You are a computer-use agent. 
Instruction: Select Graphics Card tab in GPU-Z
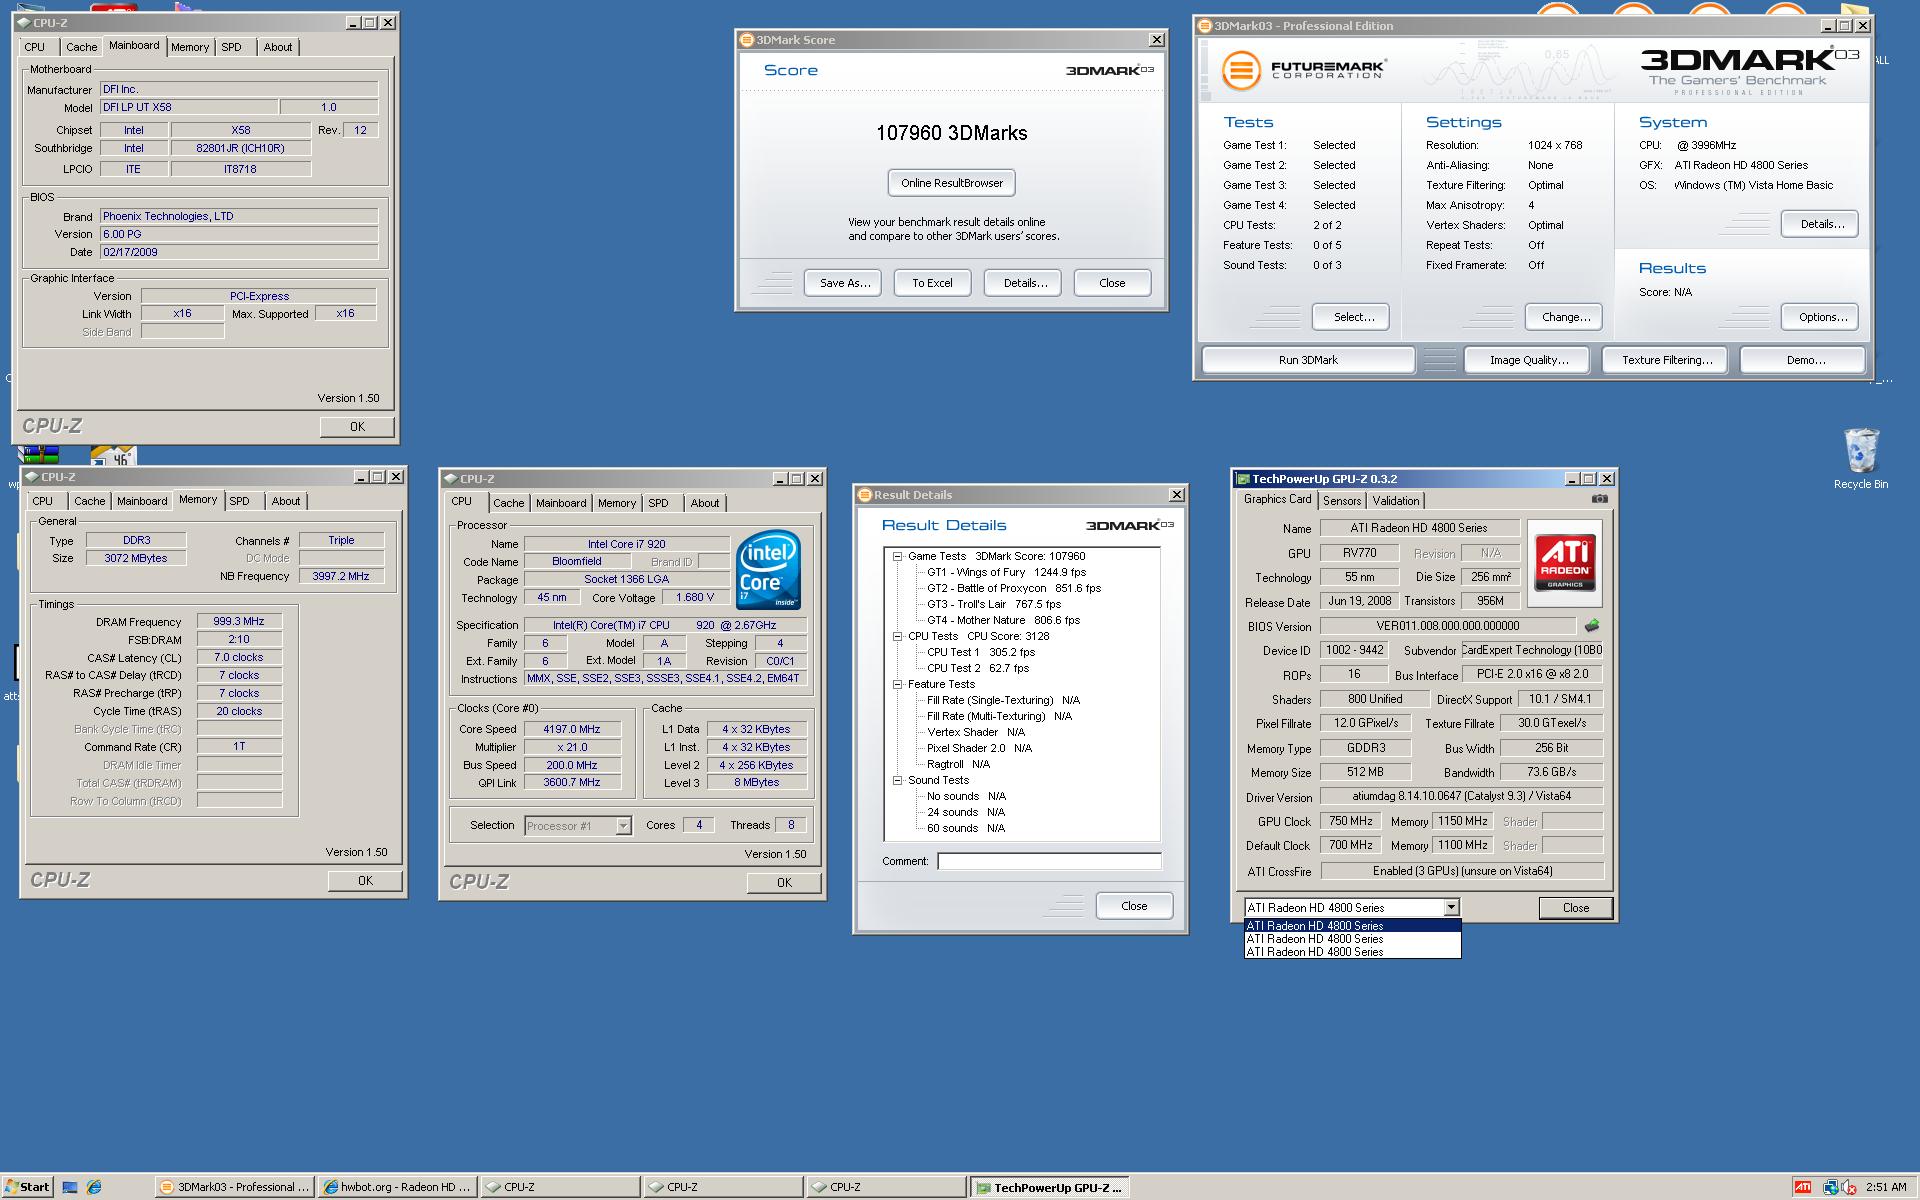[x=1277, y=499]
